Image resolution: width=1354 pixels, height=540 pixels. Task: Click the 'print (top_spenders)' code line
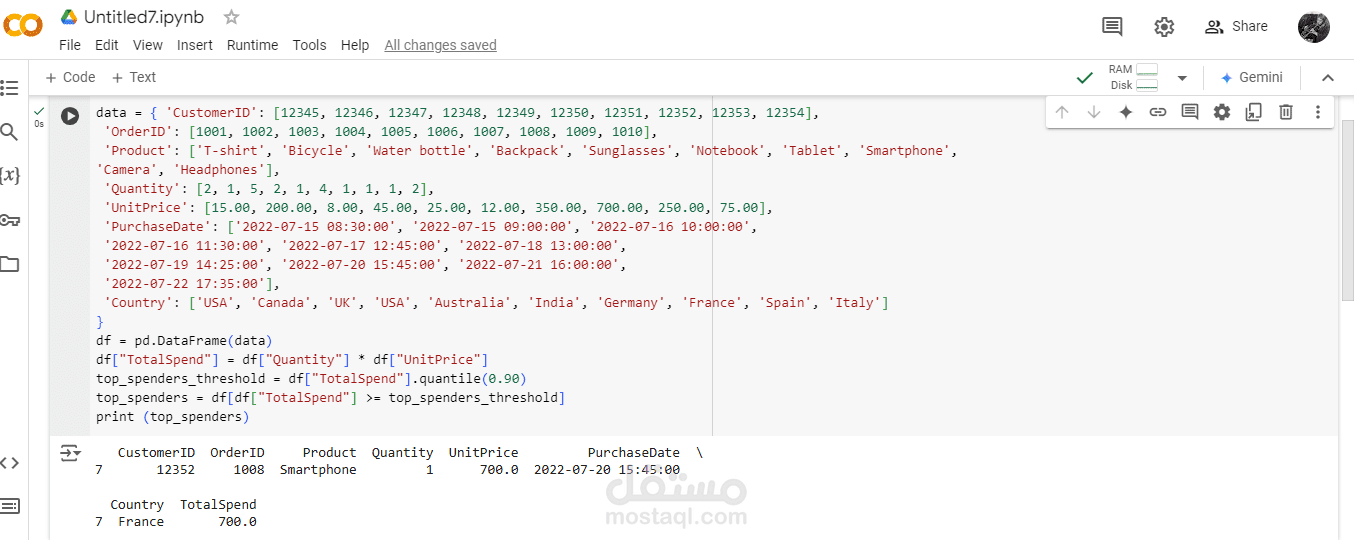pos(172,416)
